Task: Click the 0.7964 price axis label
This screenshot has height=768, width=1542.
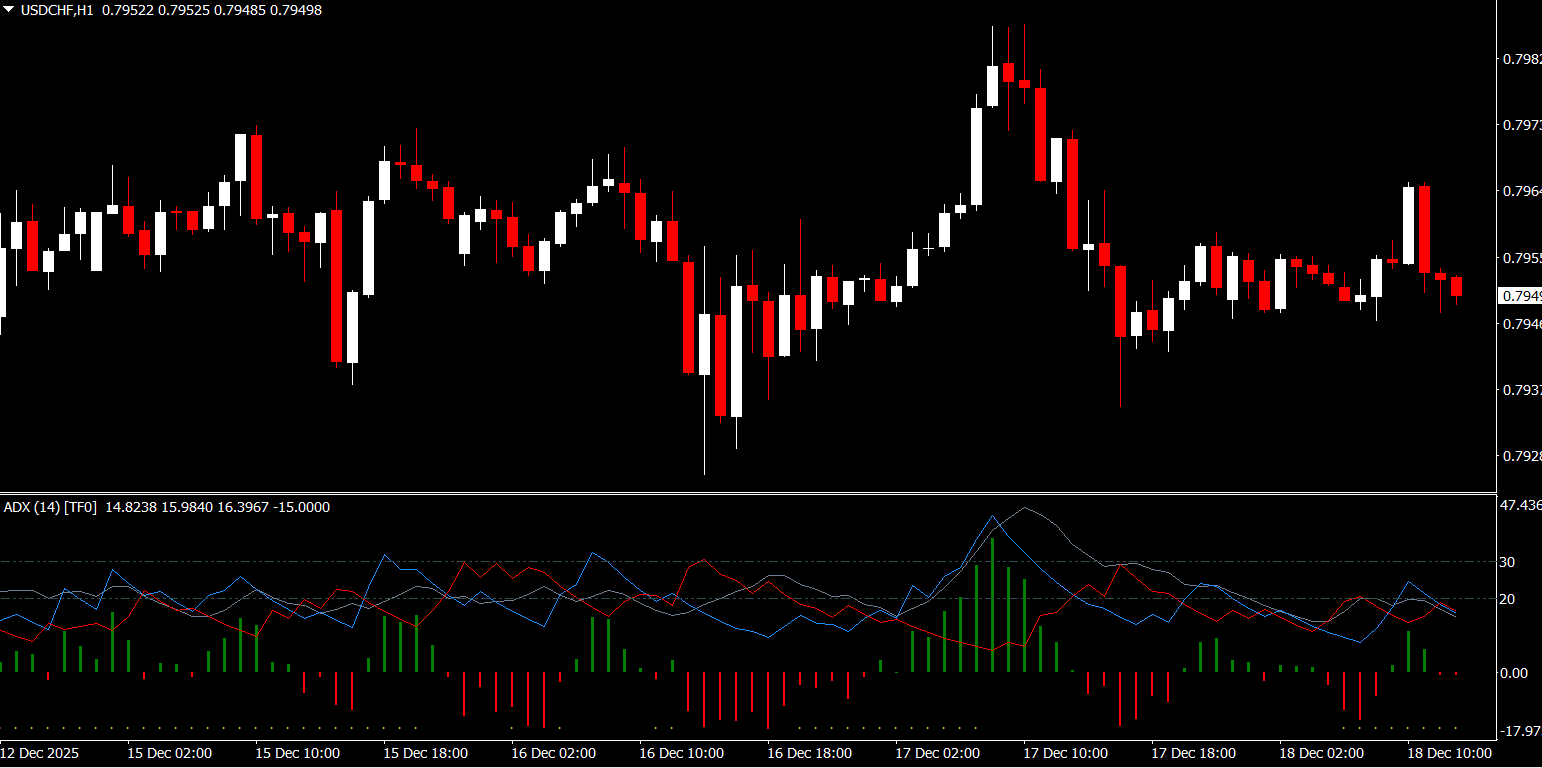Action: pyautogui.click(x=1521, y=191)
